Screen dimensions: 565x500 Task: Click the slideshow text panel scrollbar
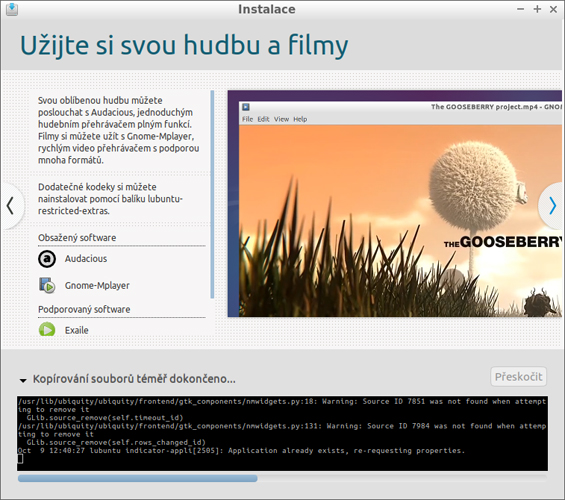coord(212,195)
